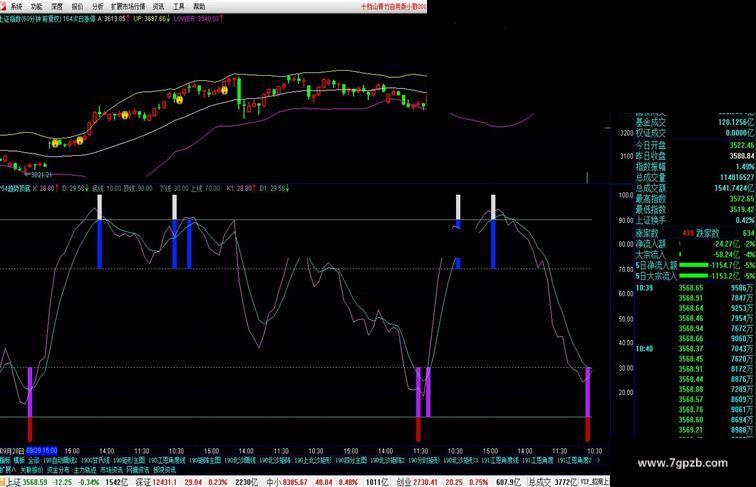Click the 跌家数 634 label

click(725, 233)
